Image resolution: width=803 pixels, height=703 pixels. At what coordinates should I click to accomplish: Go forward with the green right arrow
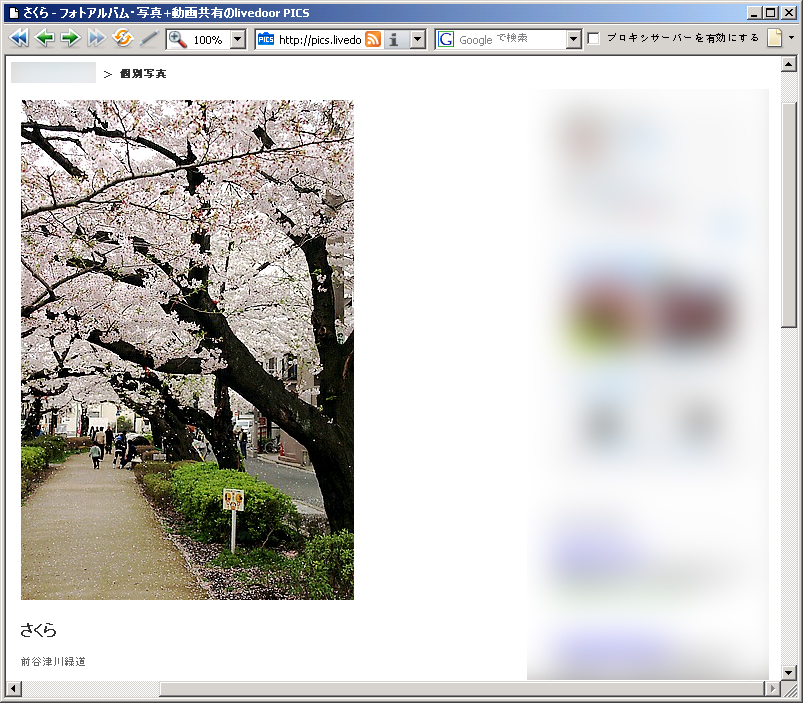[70, 38]
